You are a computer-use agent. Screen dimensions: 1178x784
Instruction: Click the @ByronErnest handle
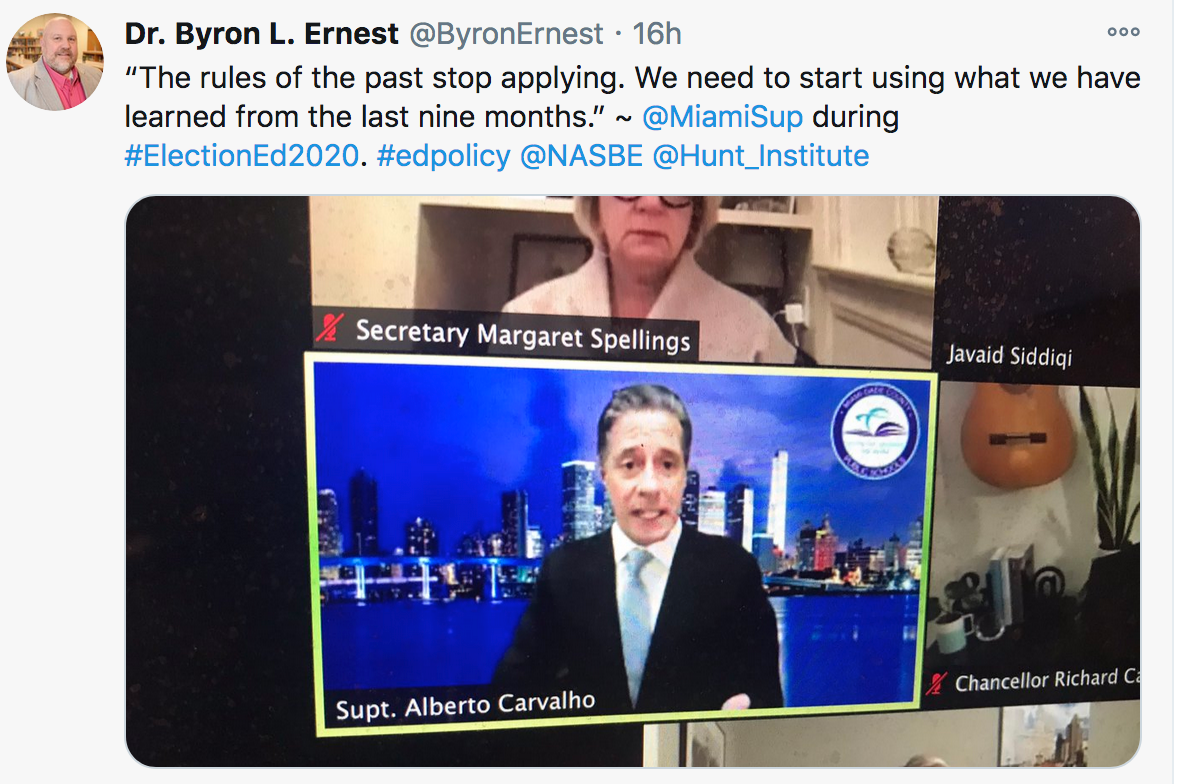(506, 34)
